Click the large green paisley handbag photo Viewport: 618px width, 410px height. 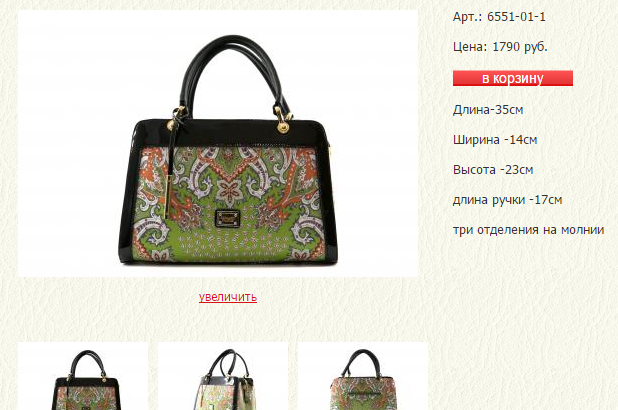[x=218, y=144]
